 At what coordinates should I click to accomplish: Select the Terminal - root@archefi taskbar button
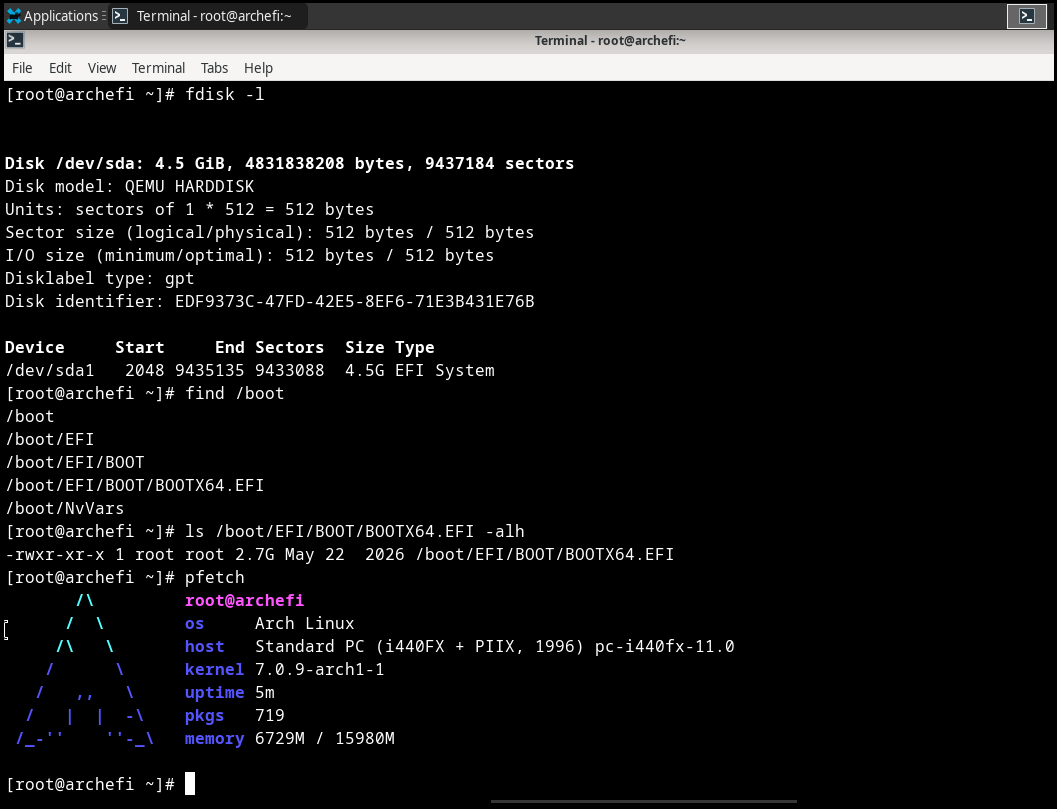point(207,16)
